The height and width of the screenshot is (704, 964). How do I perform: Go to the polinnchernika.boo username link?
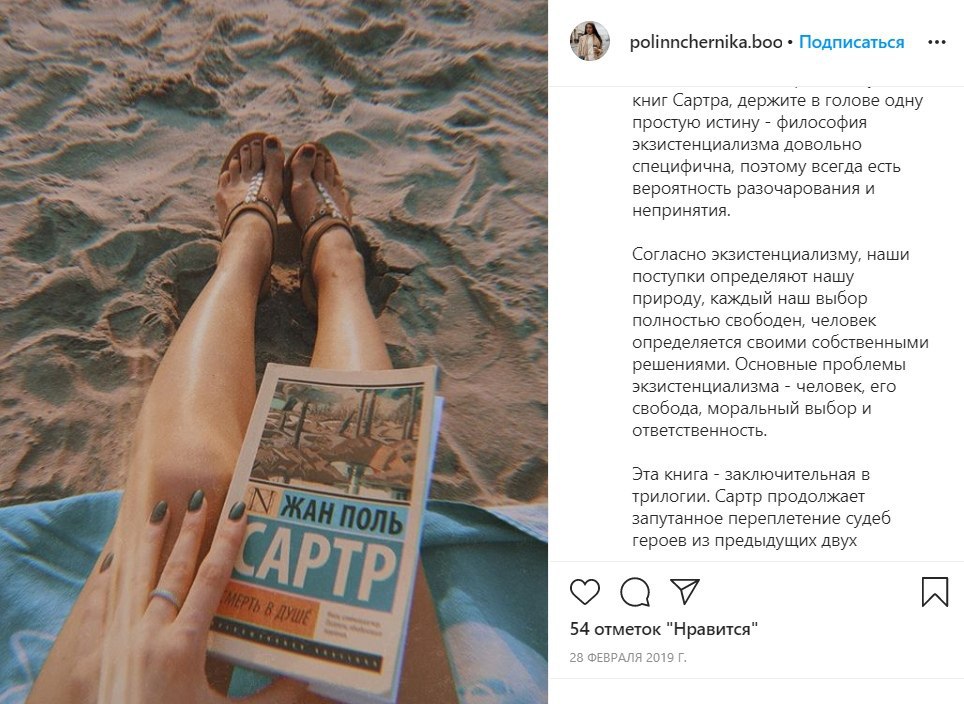coord(706,42)
